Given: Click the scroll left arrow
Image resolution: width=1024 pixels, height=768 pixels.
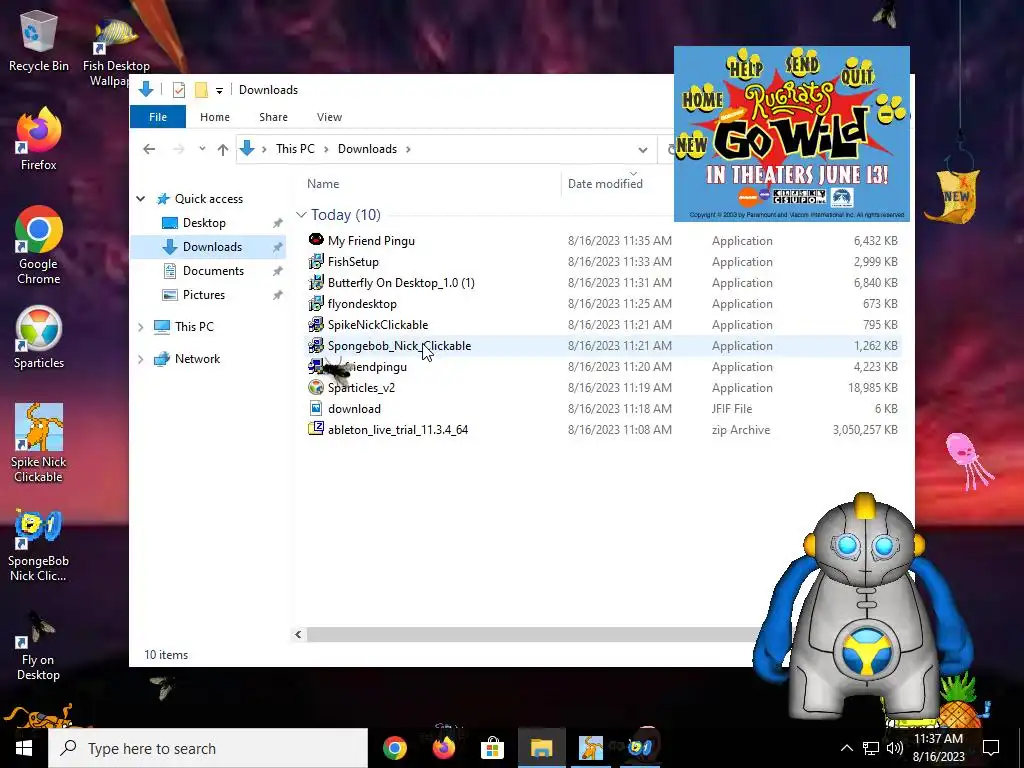Looking at the screenshot, I should tap(298, 634).
